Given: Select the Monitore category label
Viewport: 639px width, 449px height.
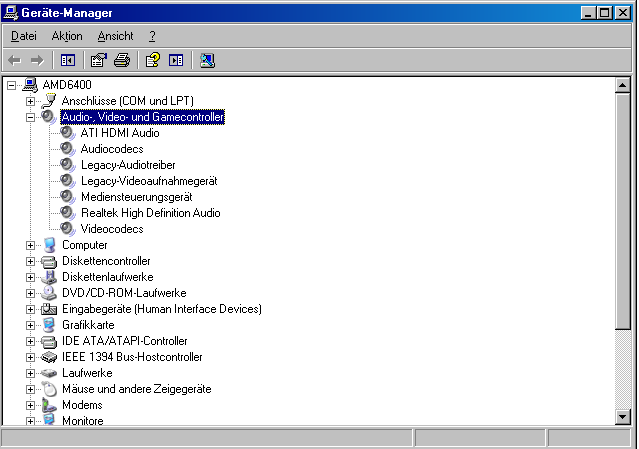Looking at the screenshot, I should [83, 420].
